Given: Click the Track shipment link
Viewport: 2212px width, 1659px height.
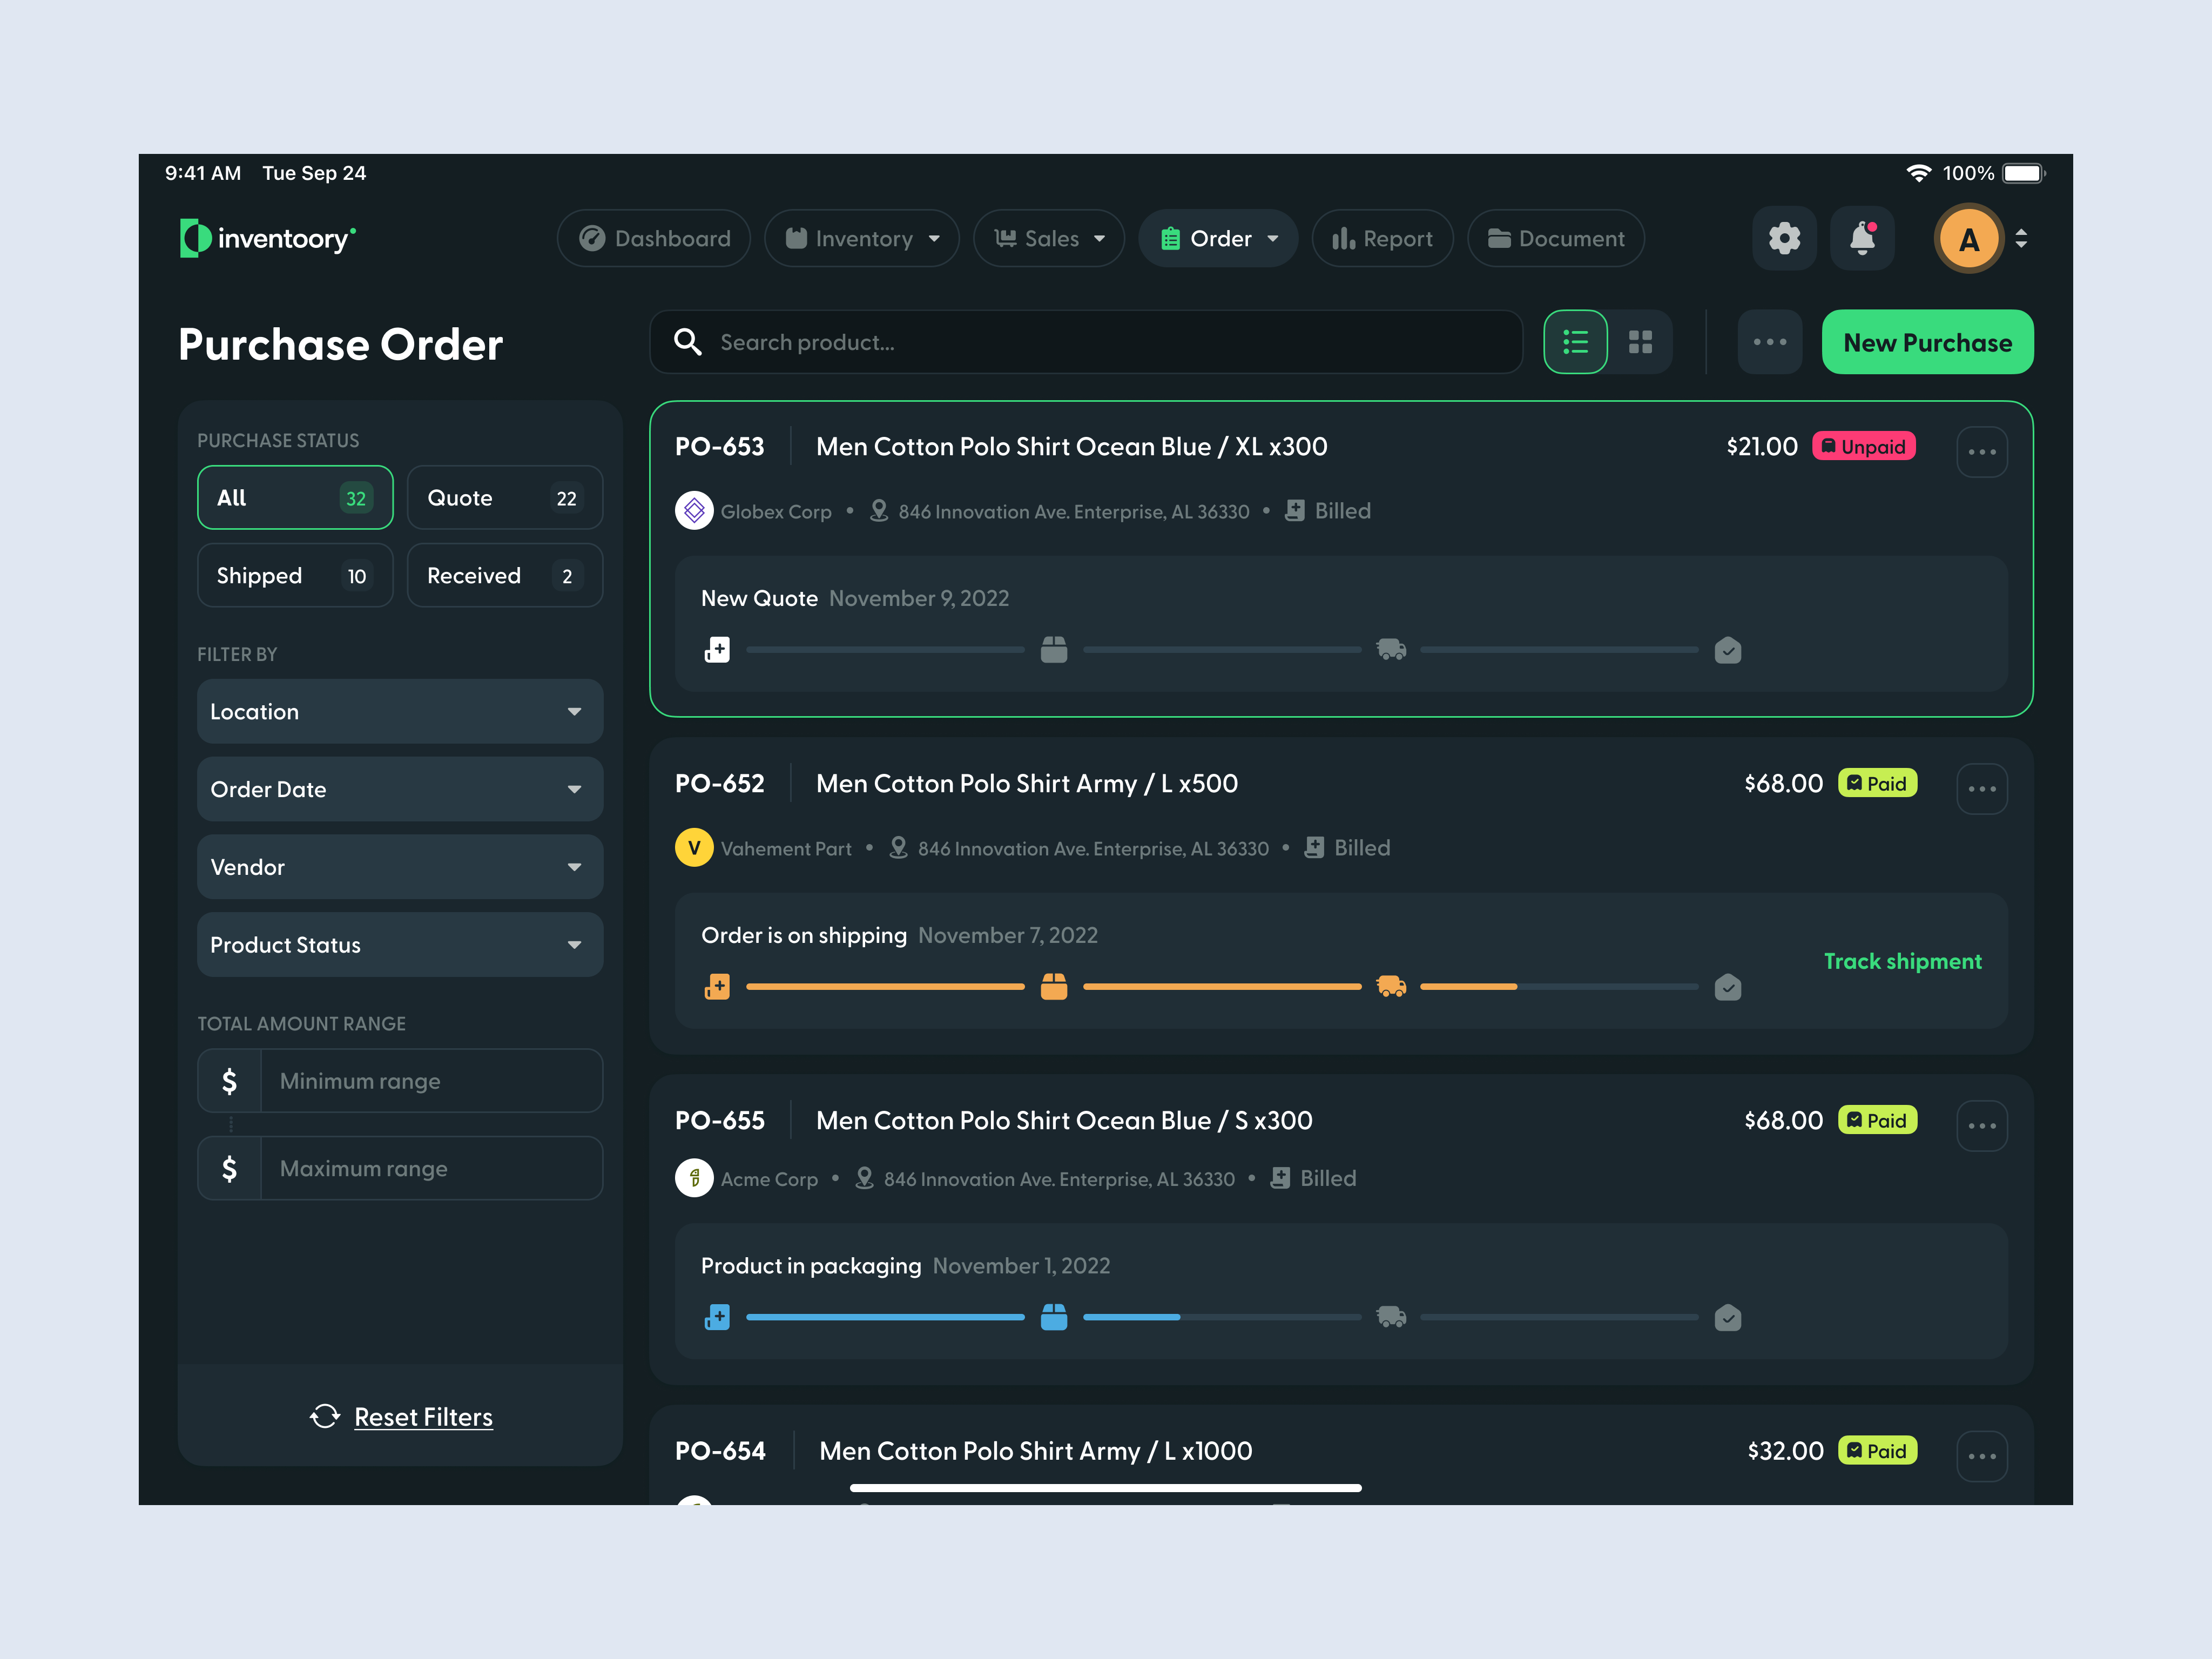Looking at the screenshot, I should pyautogui.click(x=1902, y=961).
